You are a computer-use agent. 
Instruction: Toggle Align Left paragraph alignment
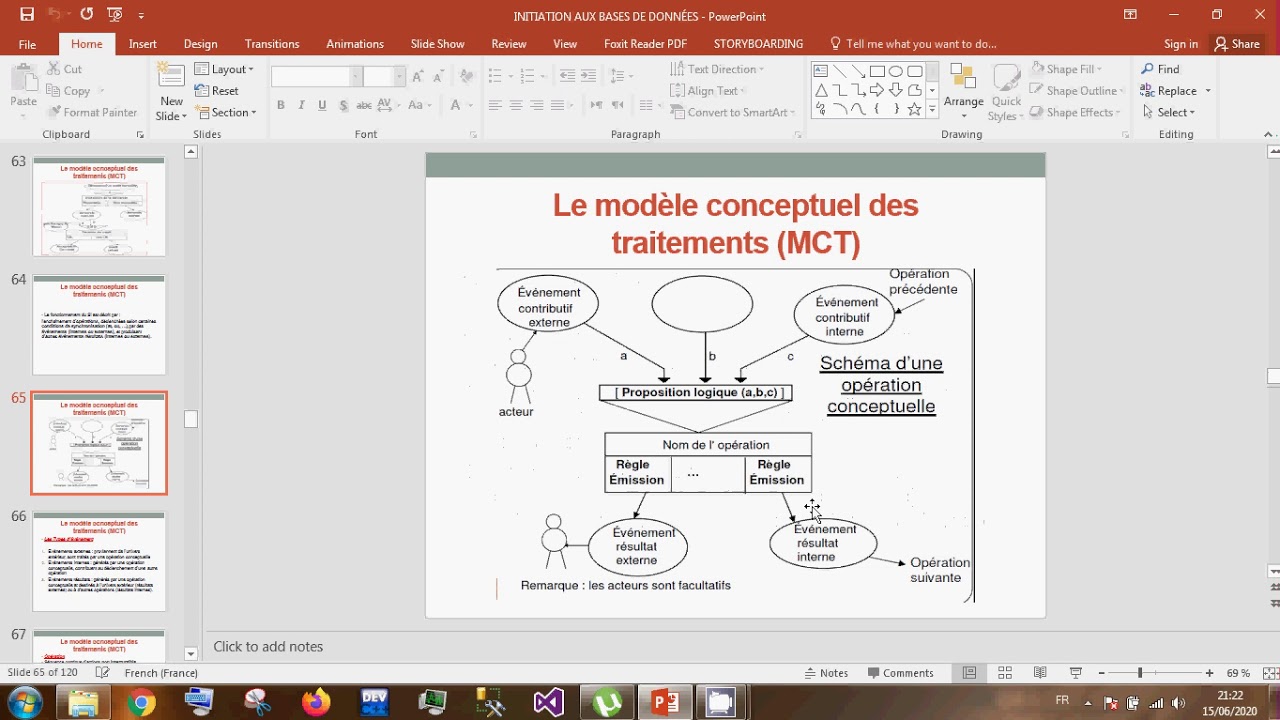tap(494, 105)
